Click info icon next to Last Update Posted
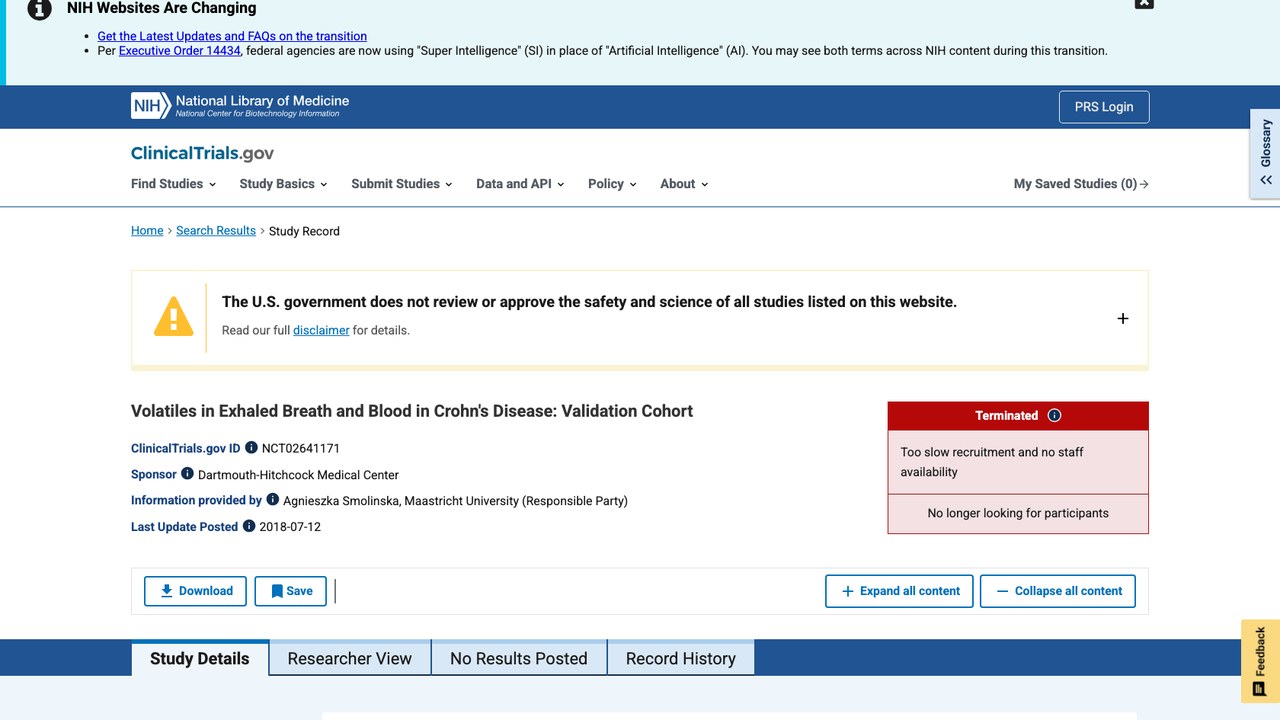The height and width of the screenshot is (720, 1280). (249, 526)
